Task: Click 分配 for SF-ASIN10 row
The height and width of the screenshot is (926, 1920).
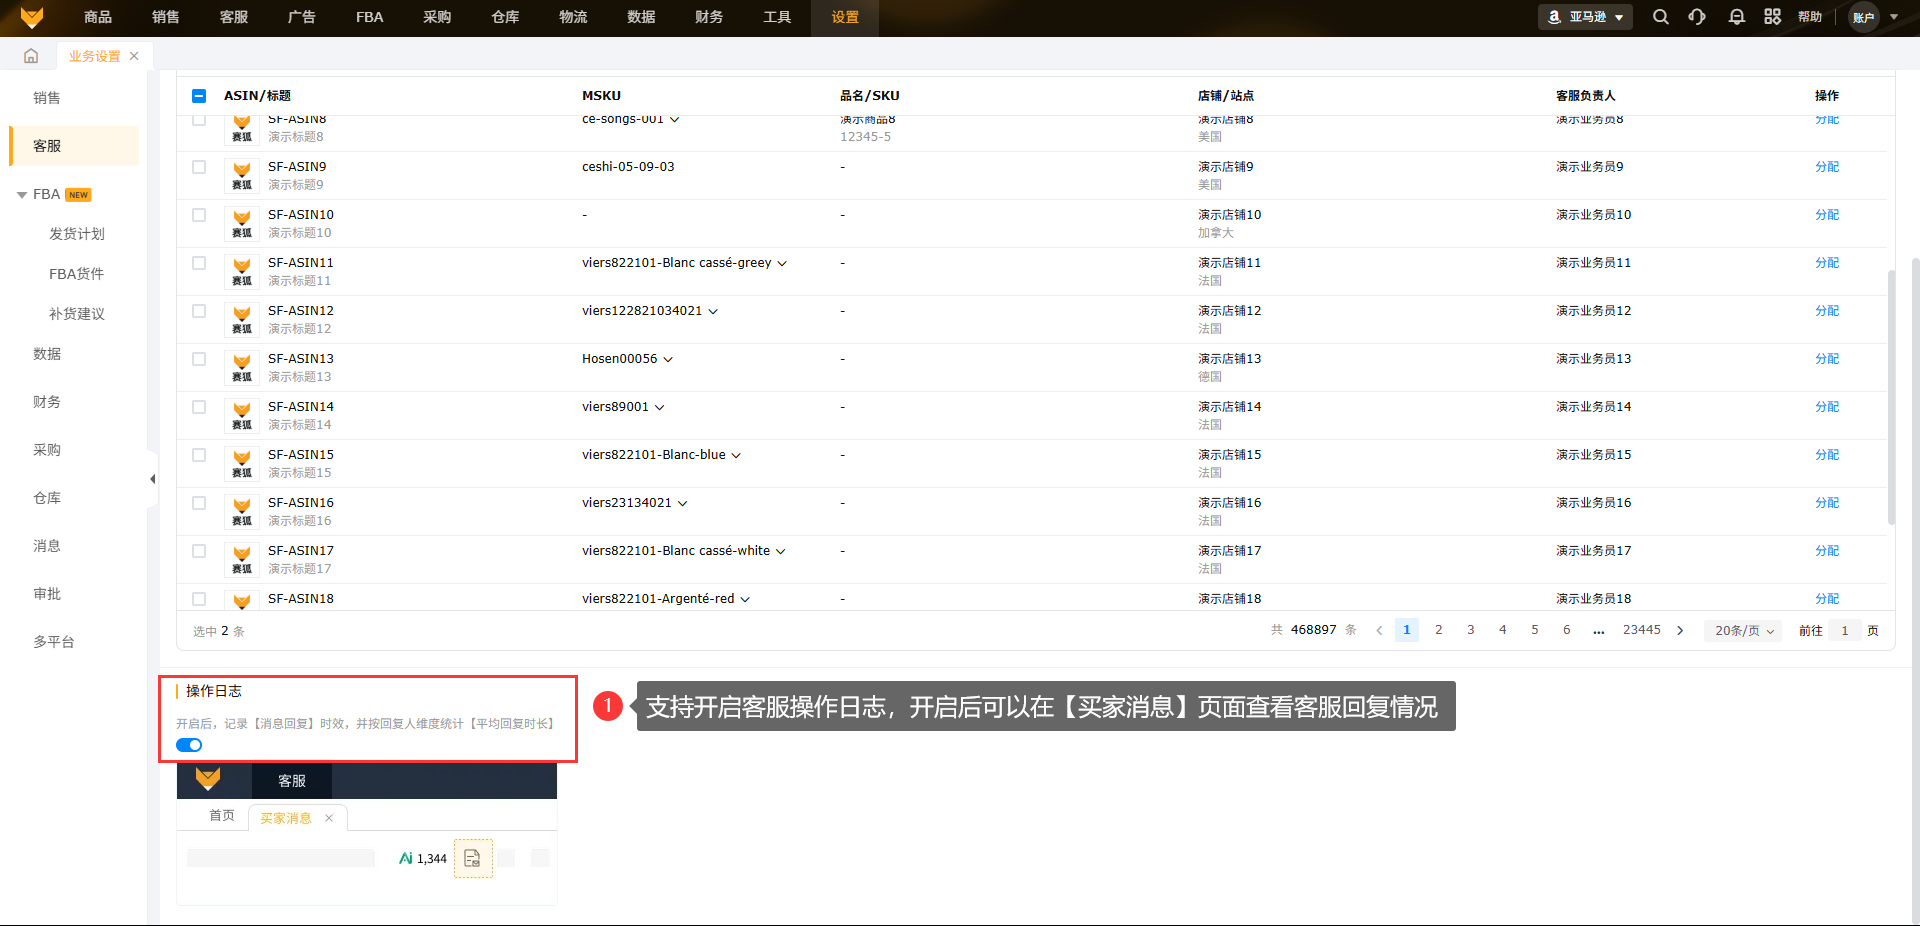Action: pyautogui.click(x=1827, y=215)
